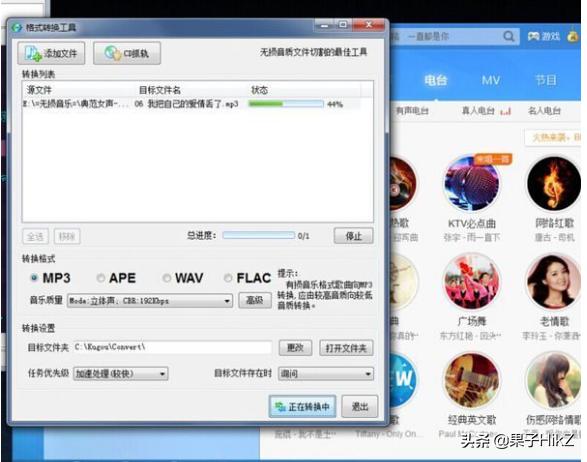Screen dimensions: 587x462
Task: Click the CD抓轨 rip CD button
Action: [x=127, y=53]
